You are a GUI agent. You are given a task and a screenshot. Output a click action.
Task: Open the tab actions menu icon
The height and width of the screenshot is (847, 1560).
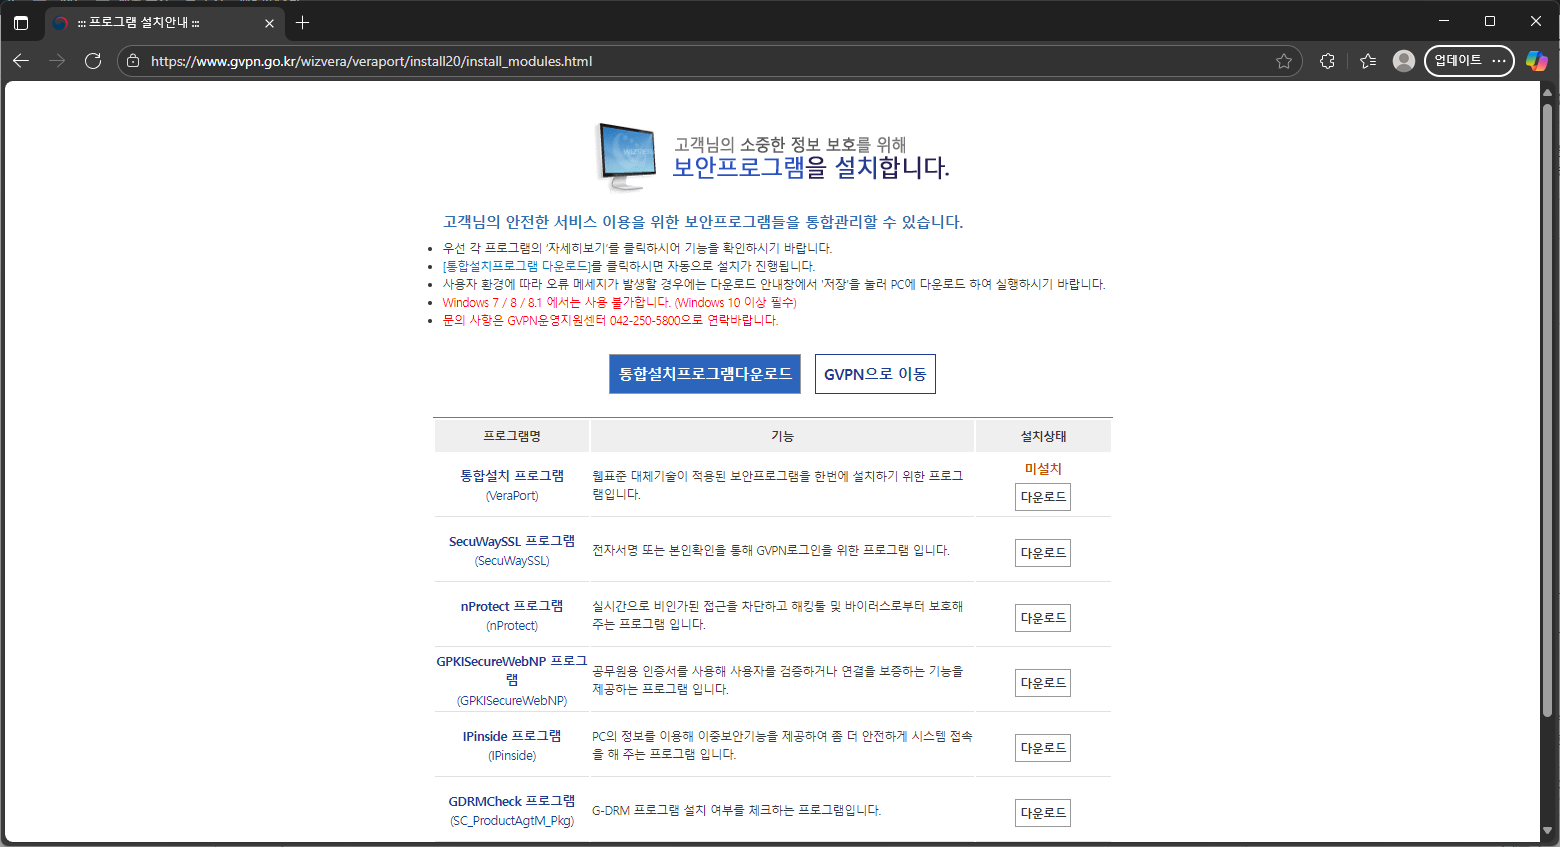tap(21, 22)
